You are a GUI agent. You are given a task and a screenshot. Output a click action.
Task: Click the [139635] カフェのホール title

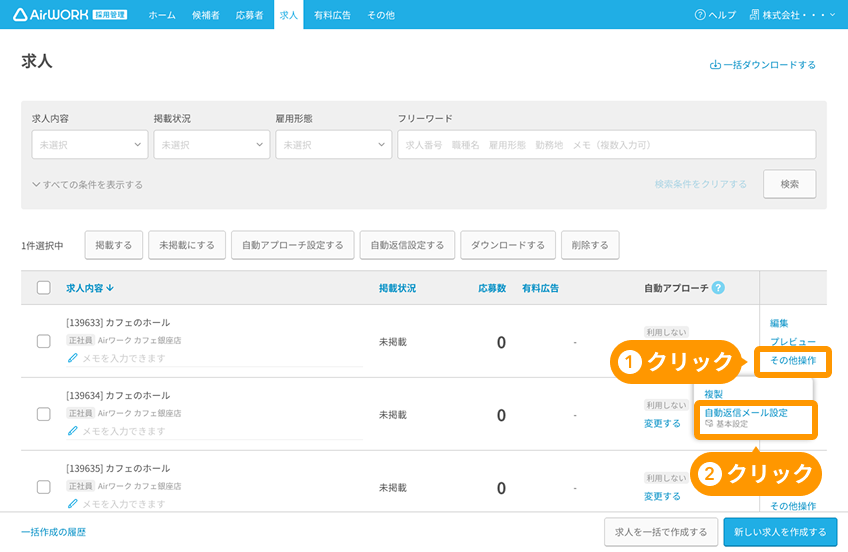118,469
